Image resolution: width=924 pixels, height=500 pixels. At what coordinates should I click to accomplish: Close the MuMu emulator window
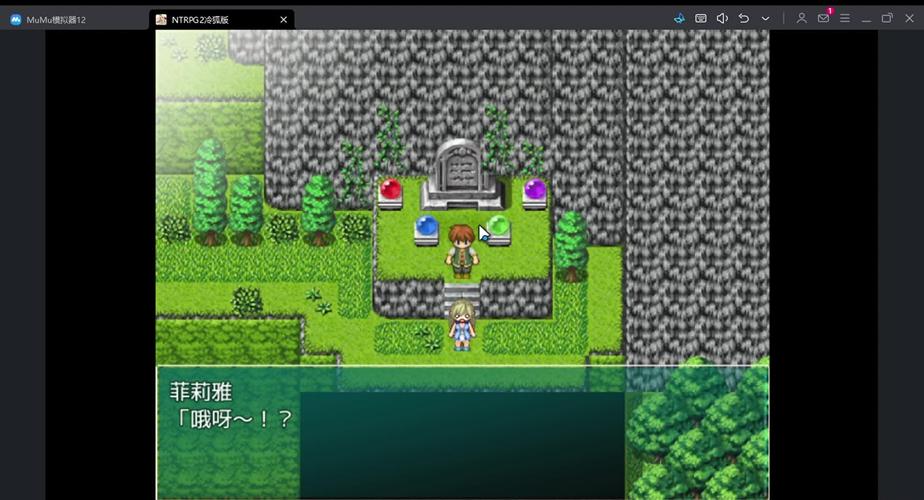909,18
